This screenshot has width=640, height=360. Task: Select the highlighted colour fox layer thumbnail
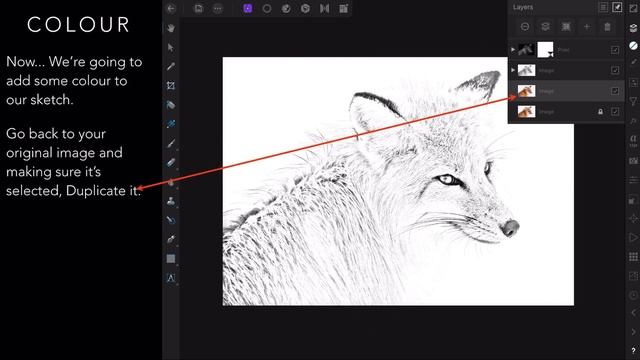pyautogui.click(x=526, y=91)
